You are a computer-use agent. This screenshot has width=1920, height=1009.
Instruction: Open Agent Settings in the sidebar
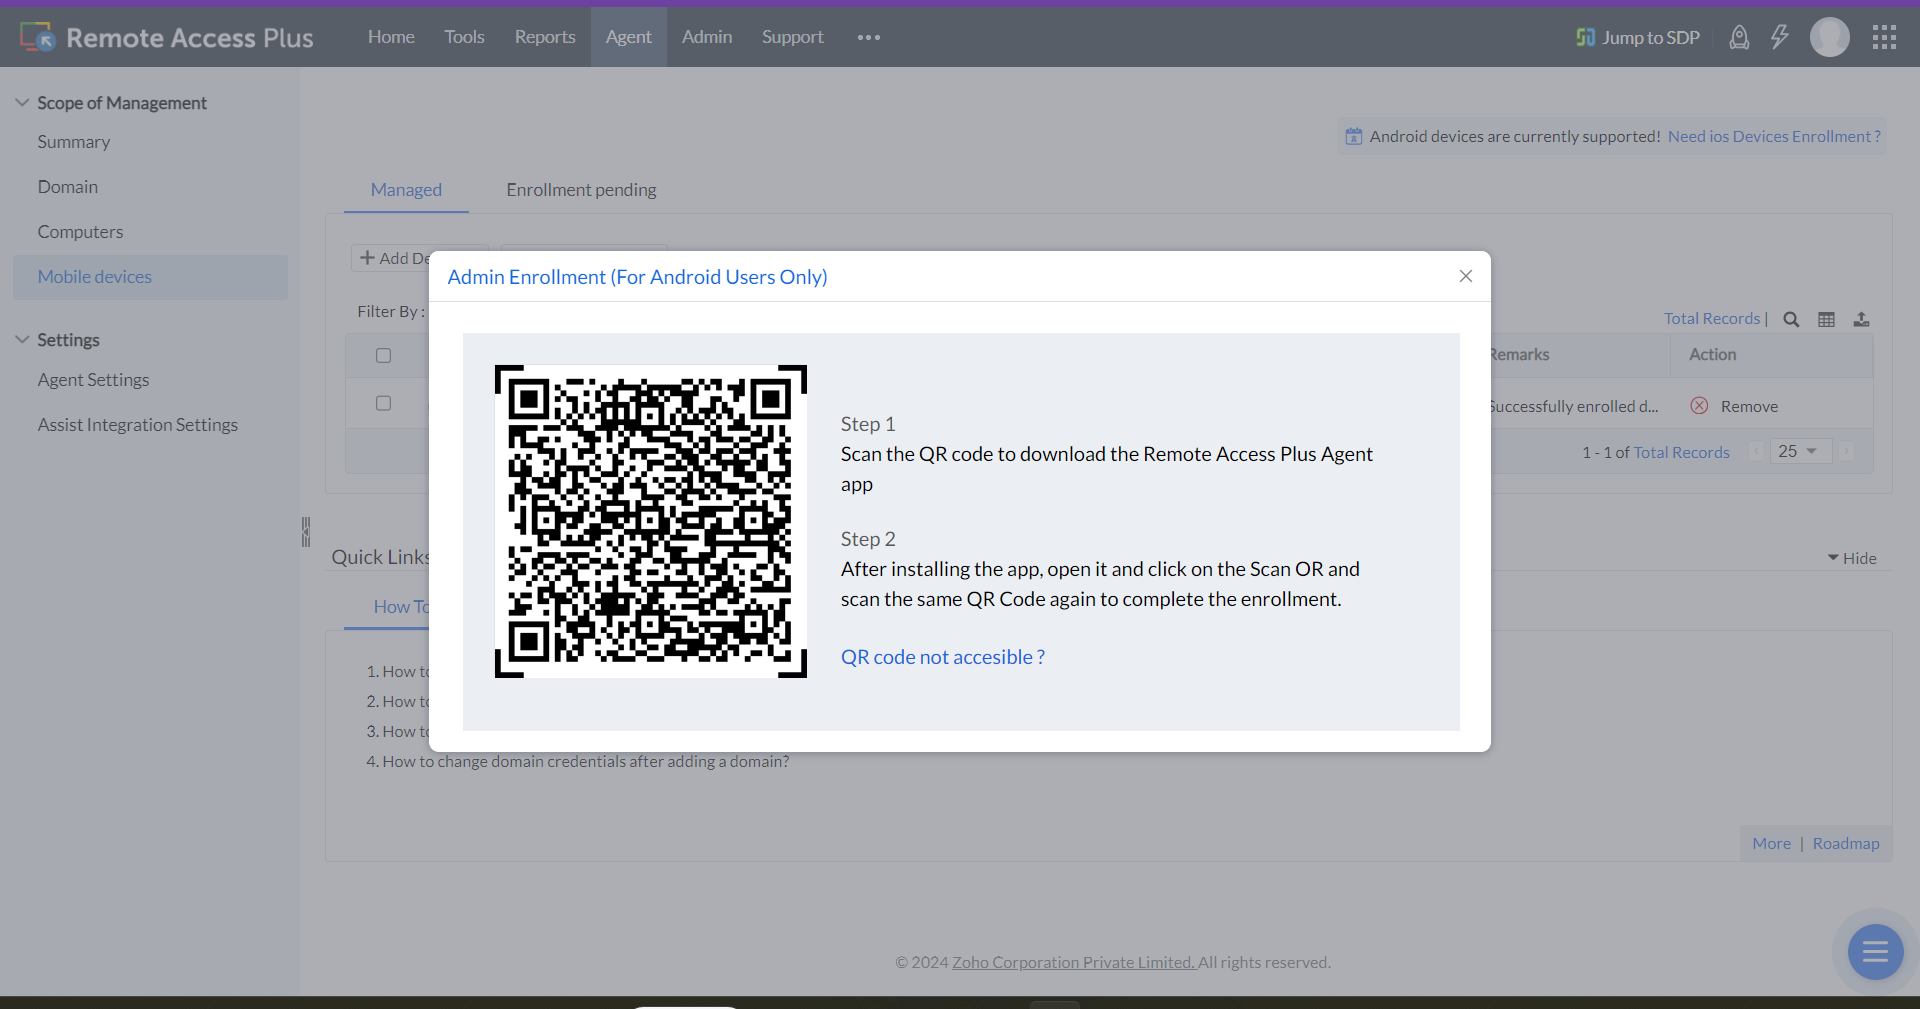click(93, 380)
